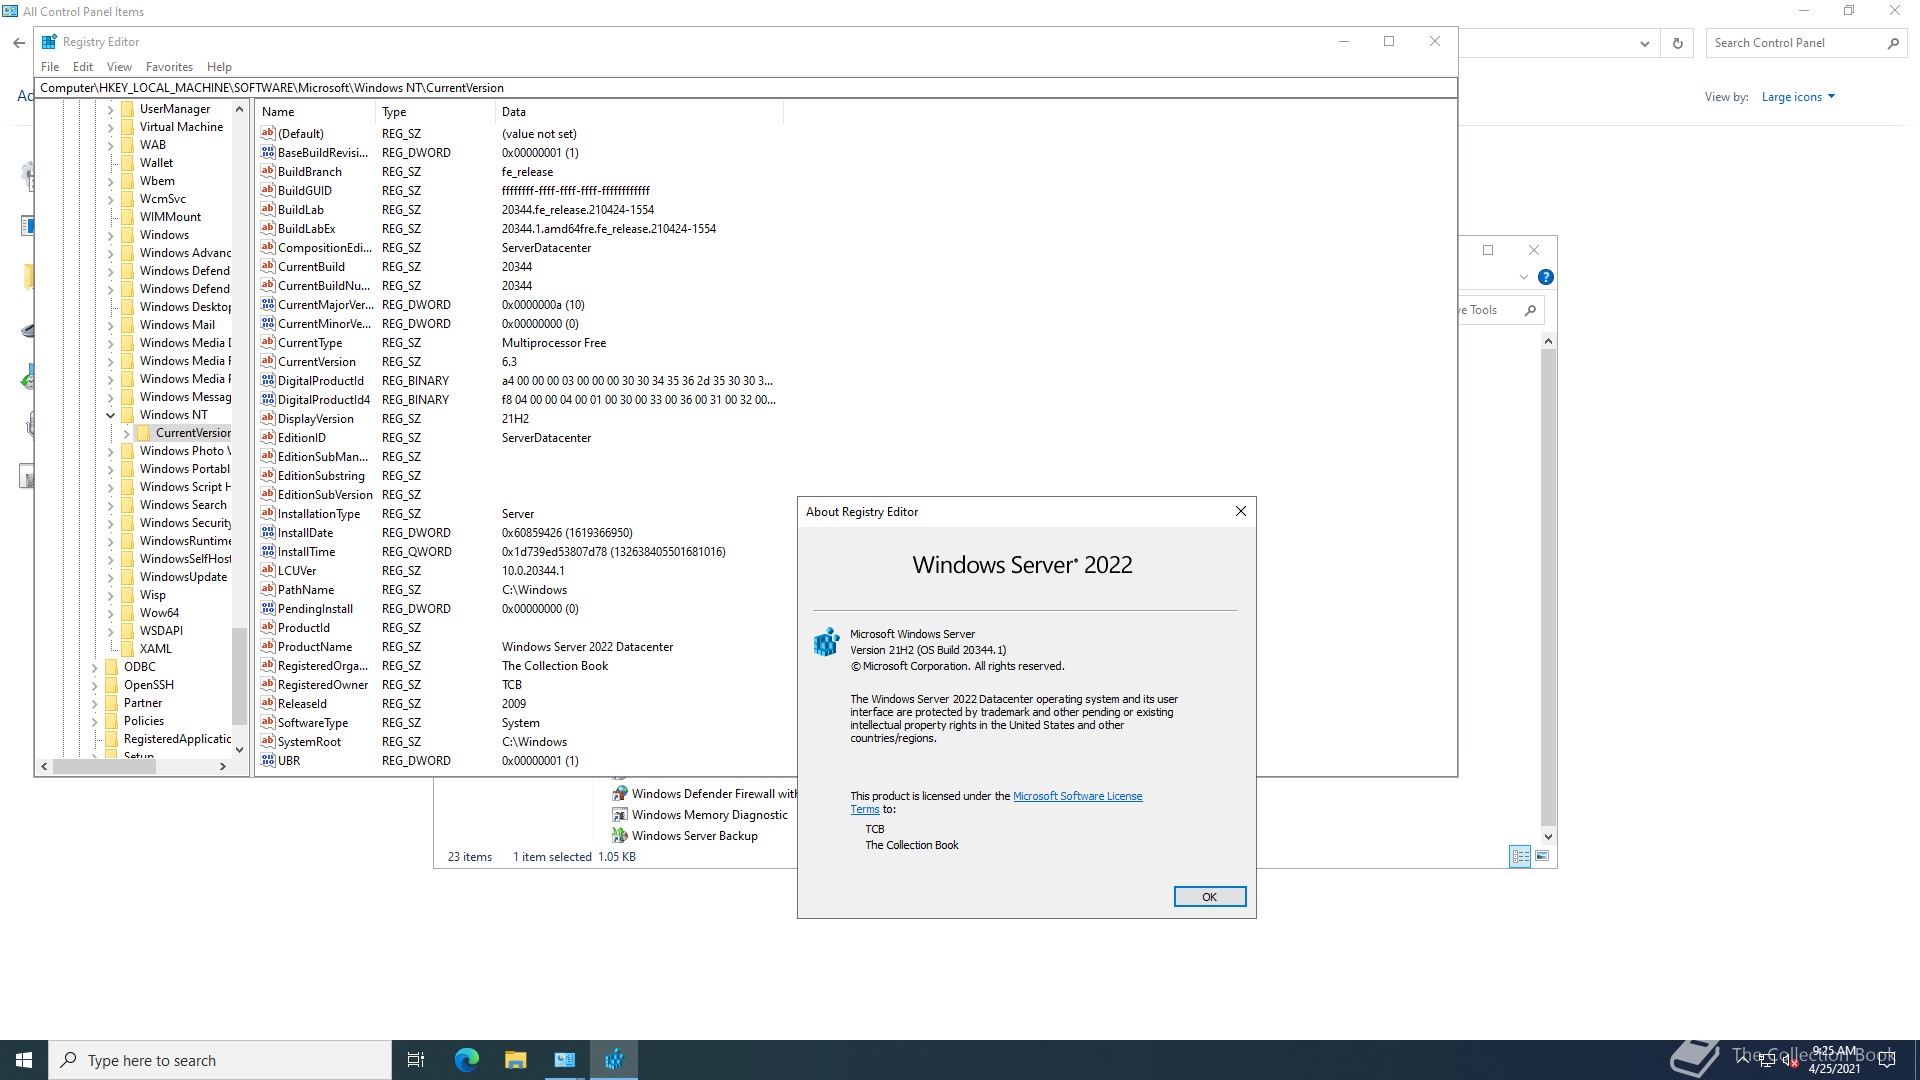Open the Edit menu in Registry Editor
The height and width of the screenshot is (1080, 1920).
(x=83, y=67)
